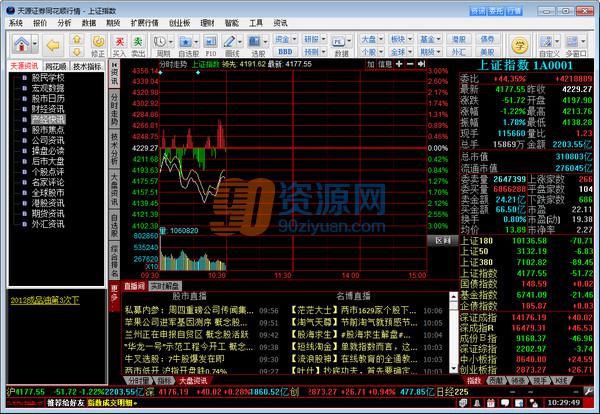Click the minus icon above chart
600x414 pixels.
(410, 64)
